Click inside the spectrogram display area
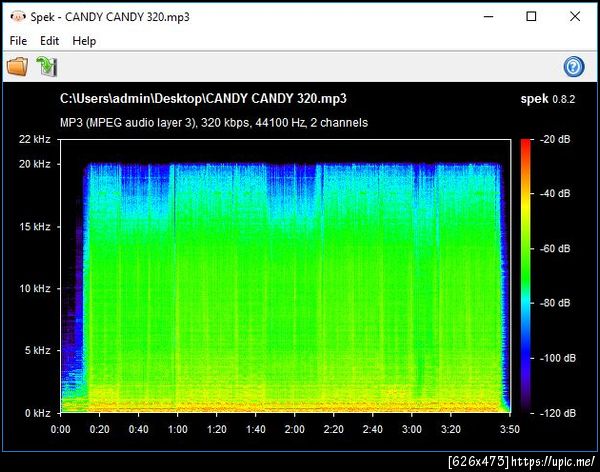This screenshot has width=600, height=472. 285,276
